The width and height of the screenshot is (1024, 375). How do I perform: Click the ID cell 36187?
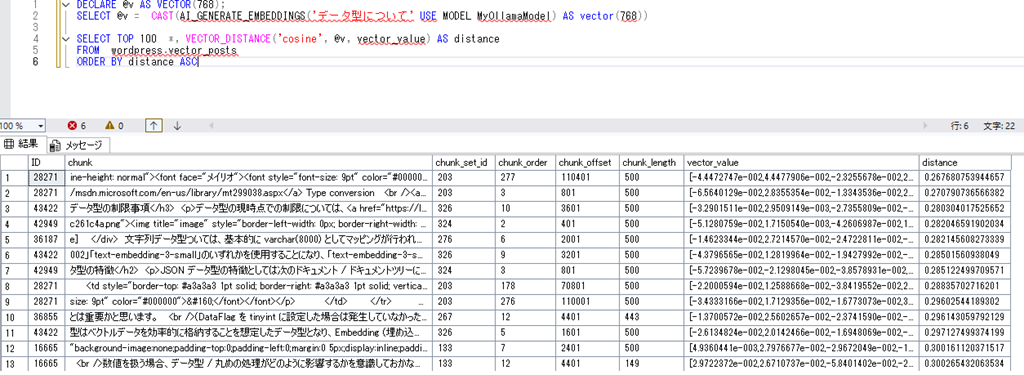[47, 239]
